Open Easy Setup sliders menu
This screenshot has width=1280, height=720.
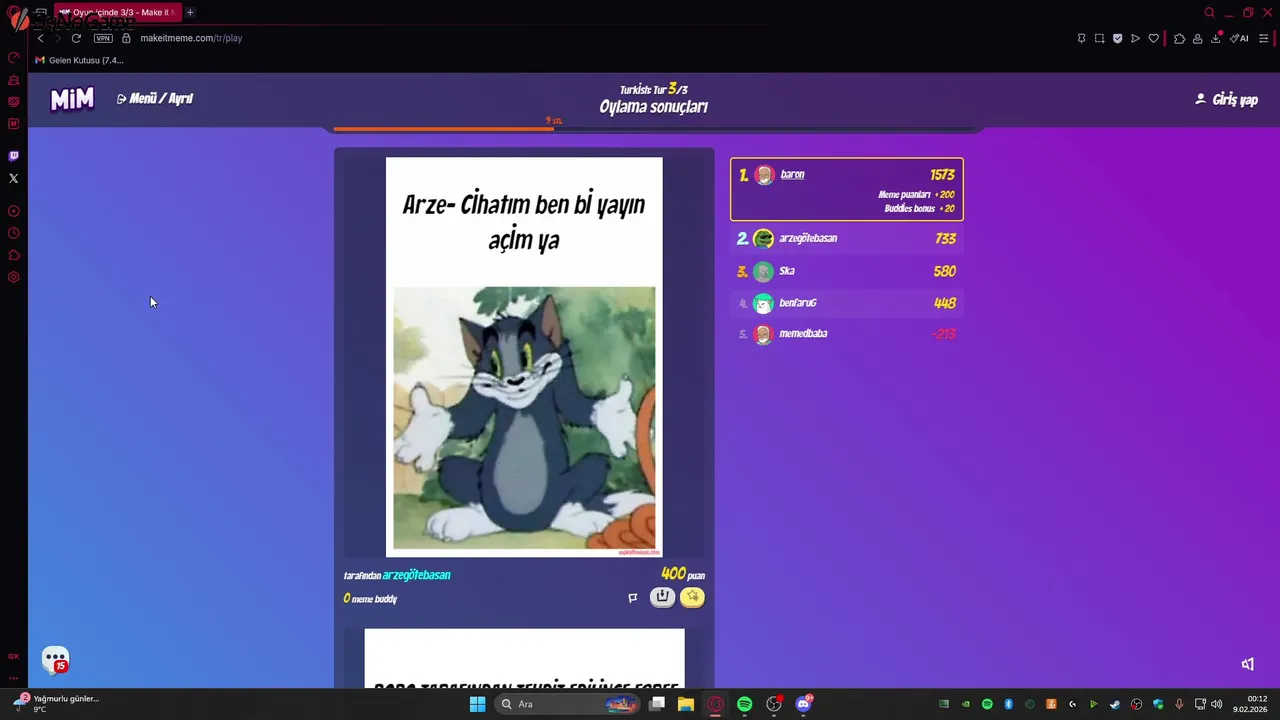[1263, 38]
